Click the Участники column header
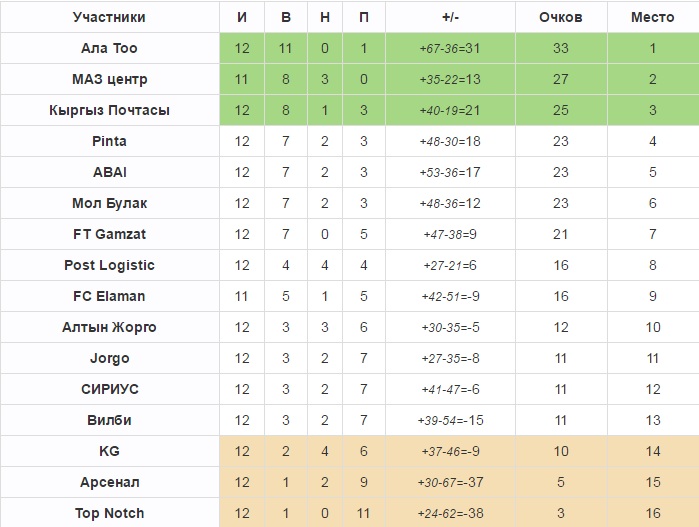The image size is (699, 527). pos(109,17)
